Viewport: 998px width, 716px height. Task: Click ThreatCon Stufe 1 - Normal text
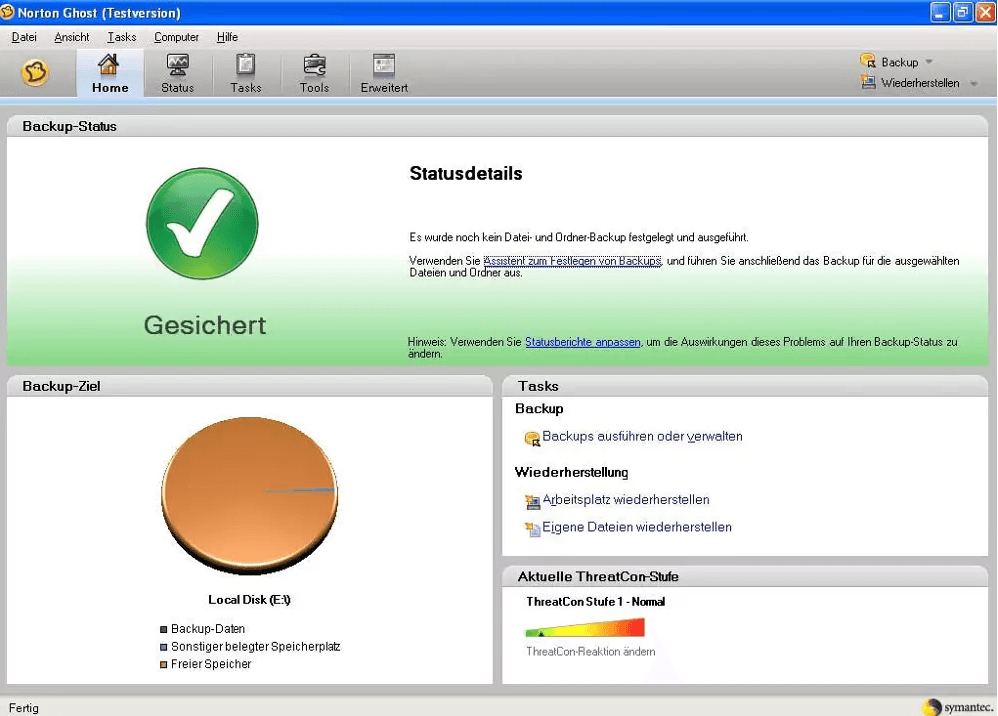point(596,601)
